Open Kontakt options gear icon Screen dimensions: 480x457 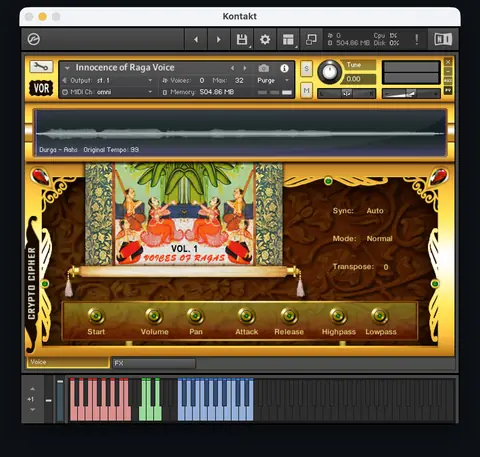[x=265, y=39]
